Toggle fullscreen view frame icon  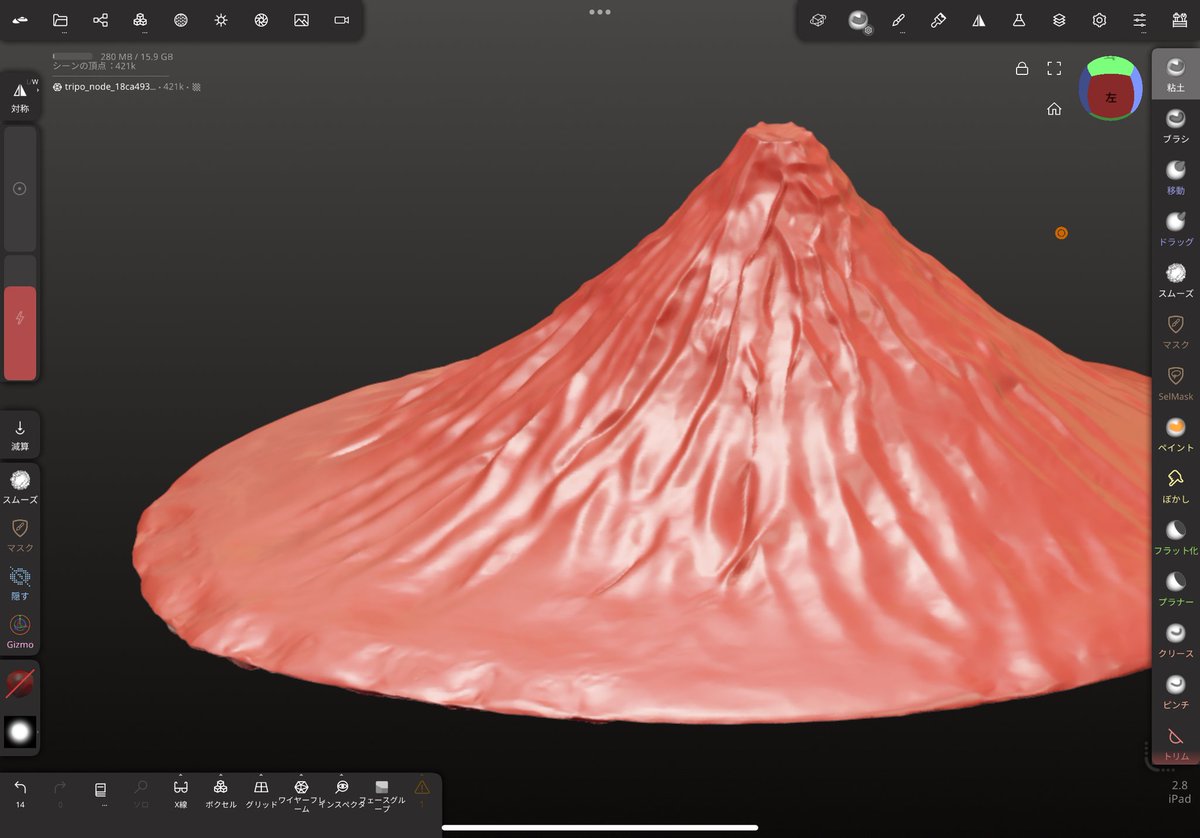[1054, 68]
